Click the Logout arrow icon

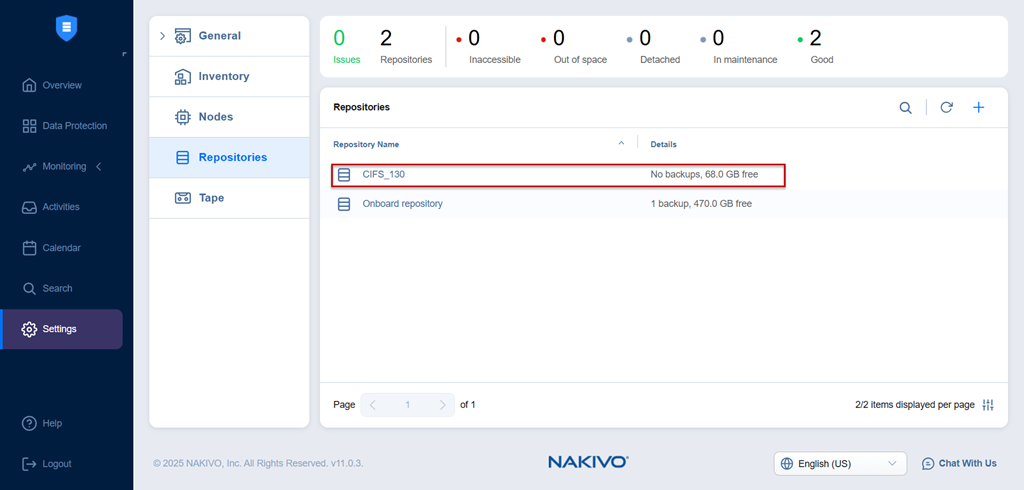pos(29,464)
